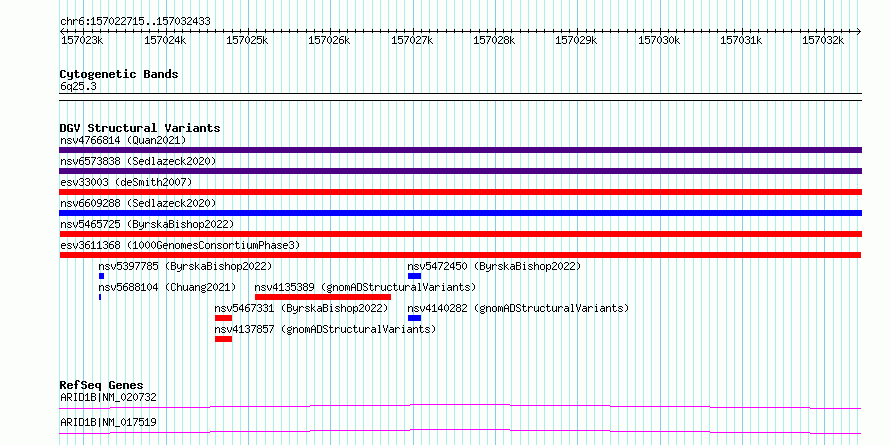Image resolution: width=890 pixels, height=445 pixels.
Task: Select the 6q25.3 cytogenetic band label
Action: [78, 86]
